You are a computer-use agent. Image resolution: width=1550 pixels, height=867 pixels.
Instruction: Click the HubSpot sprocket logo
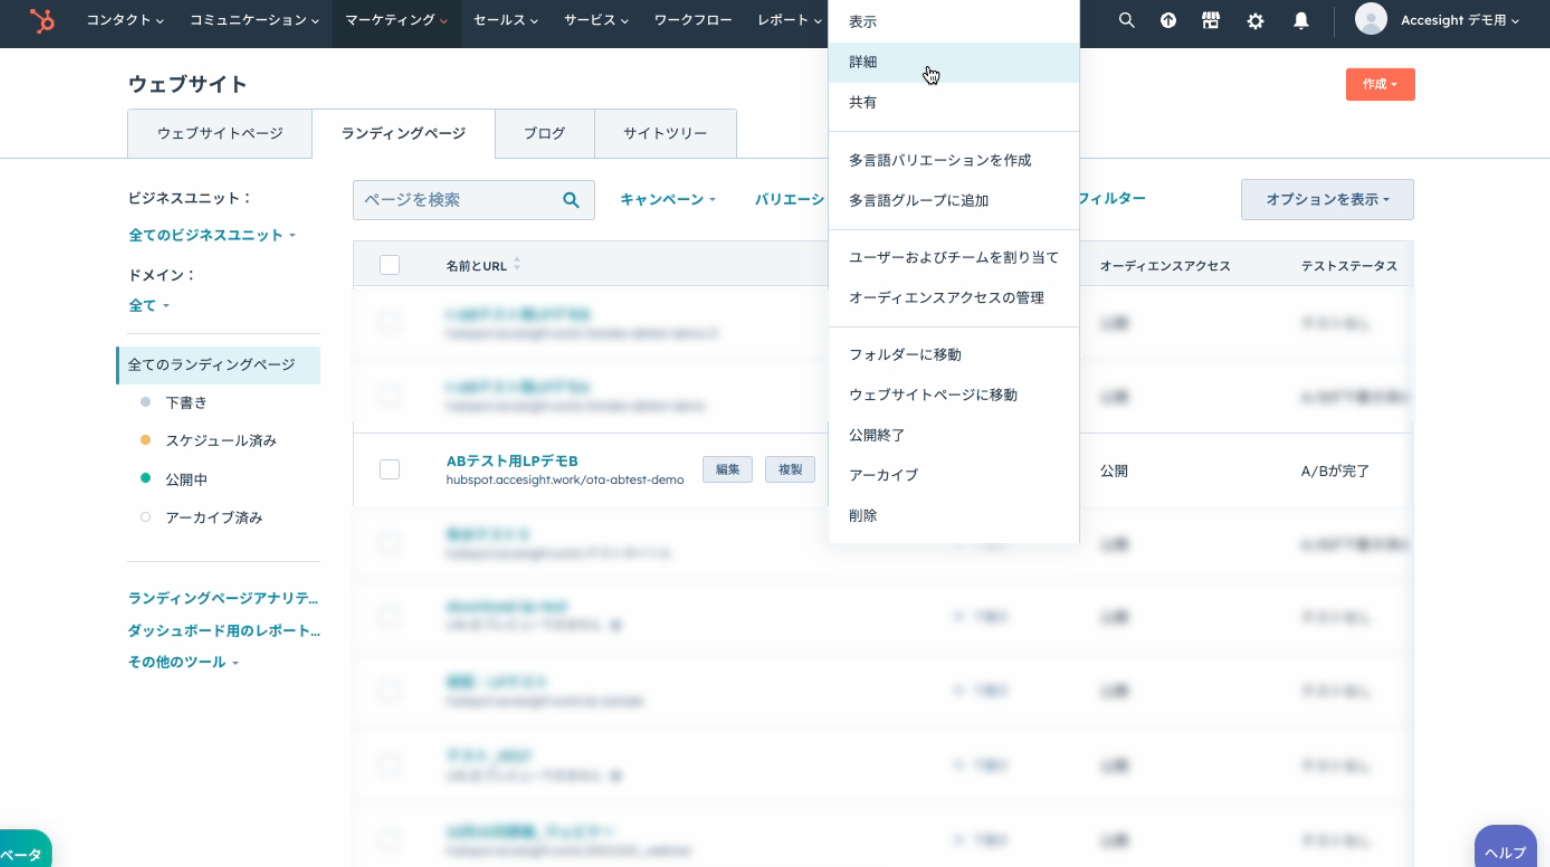click(x=42, y=20)
